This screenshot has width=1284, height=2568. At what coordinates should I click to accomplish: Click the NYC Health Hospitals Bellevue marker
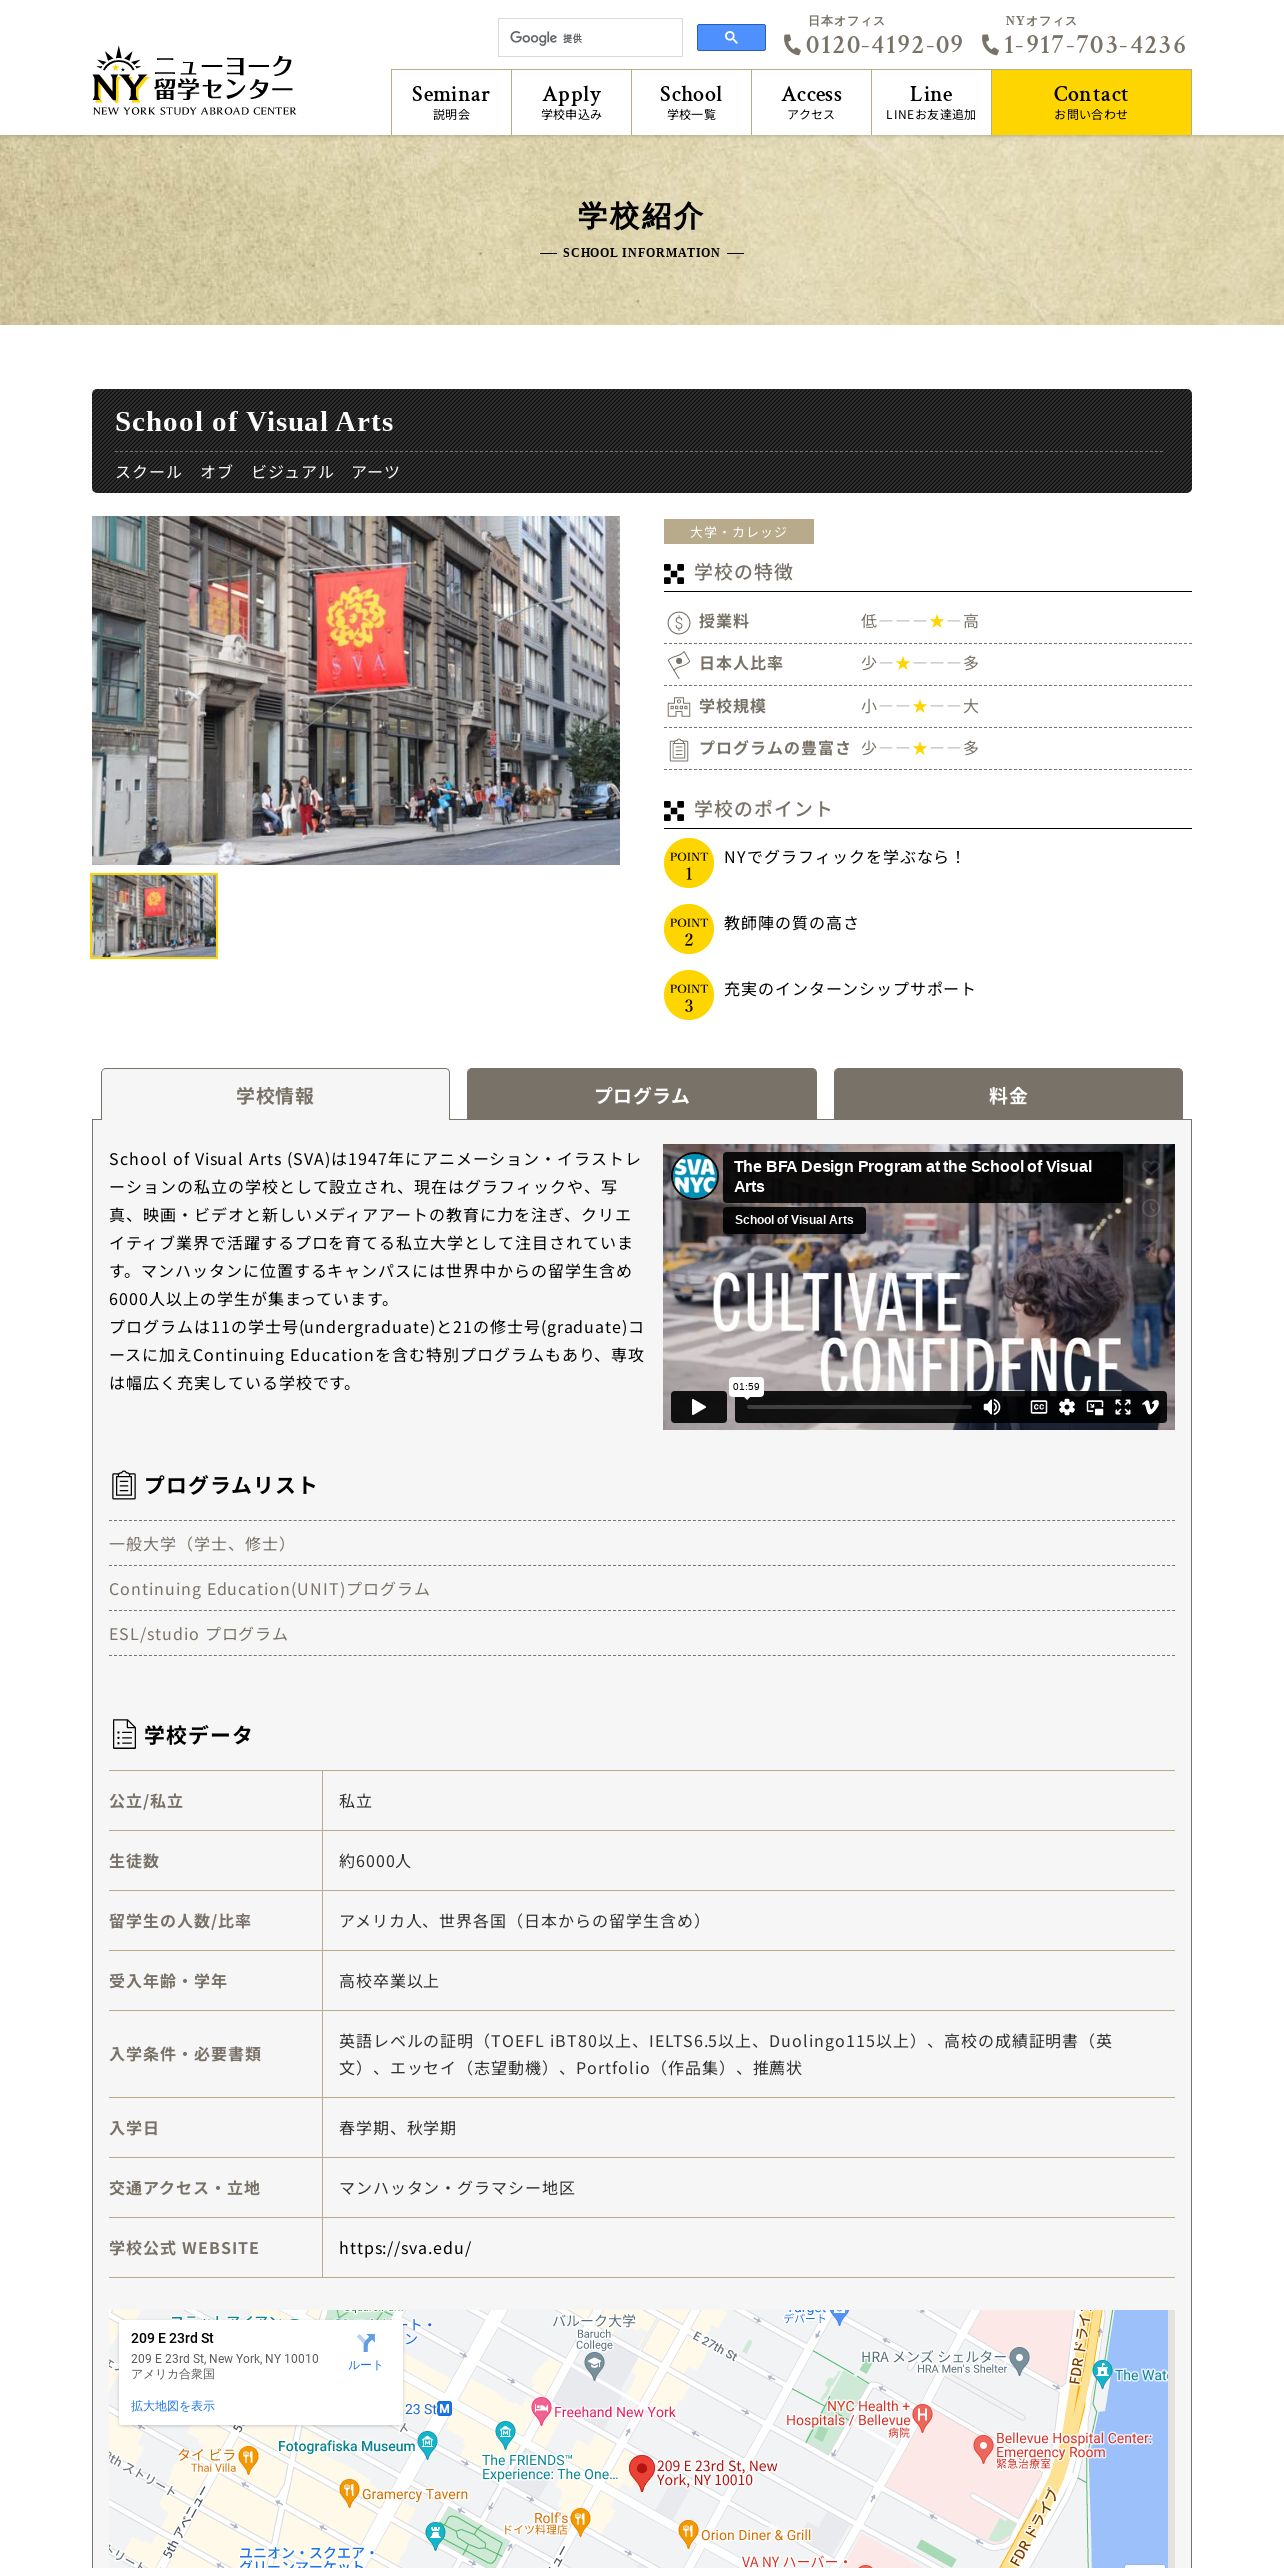coord(922,2418)
